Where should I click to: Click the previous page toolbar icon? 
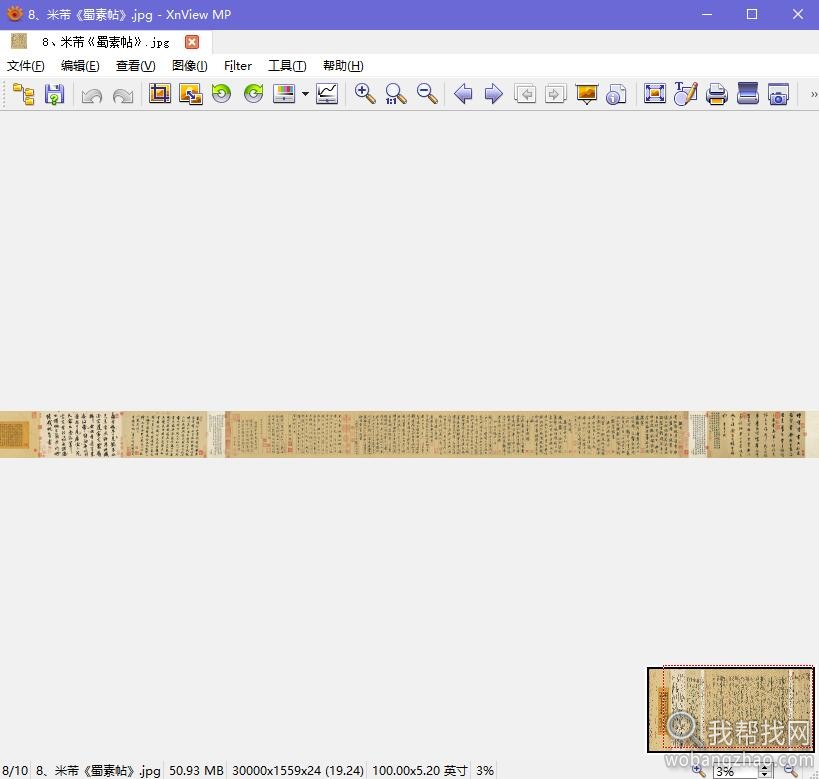click(x=525, y=95)
